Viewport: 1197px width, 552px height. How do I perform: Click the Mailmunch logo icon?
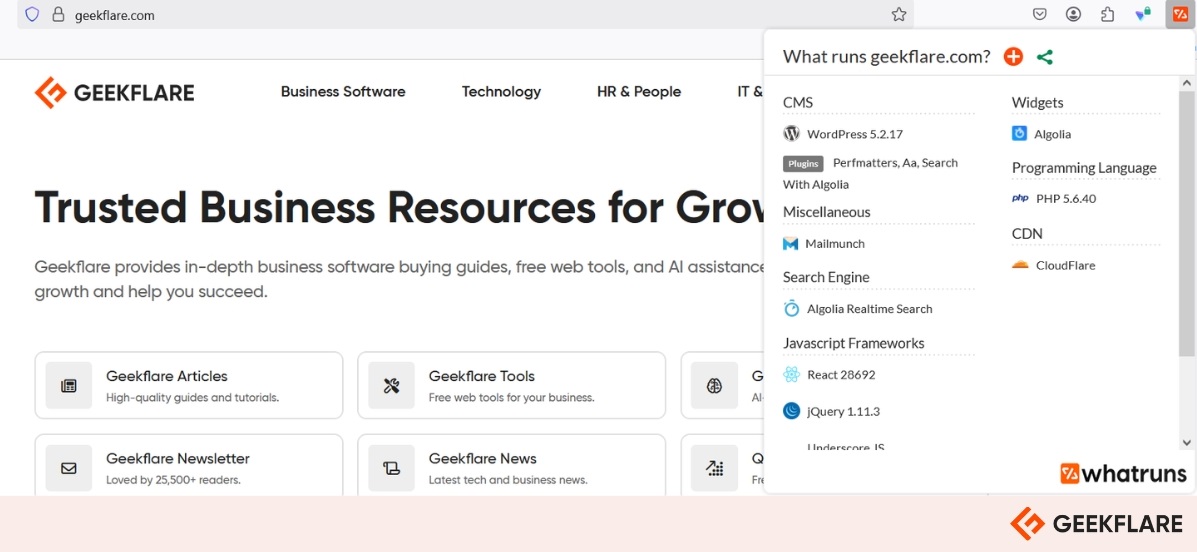[x=790, y=244]
